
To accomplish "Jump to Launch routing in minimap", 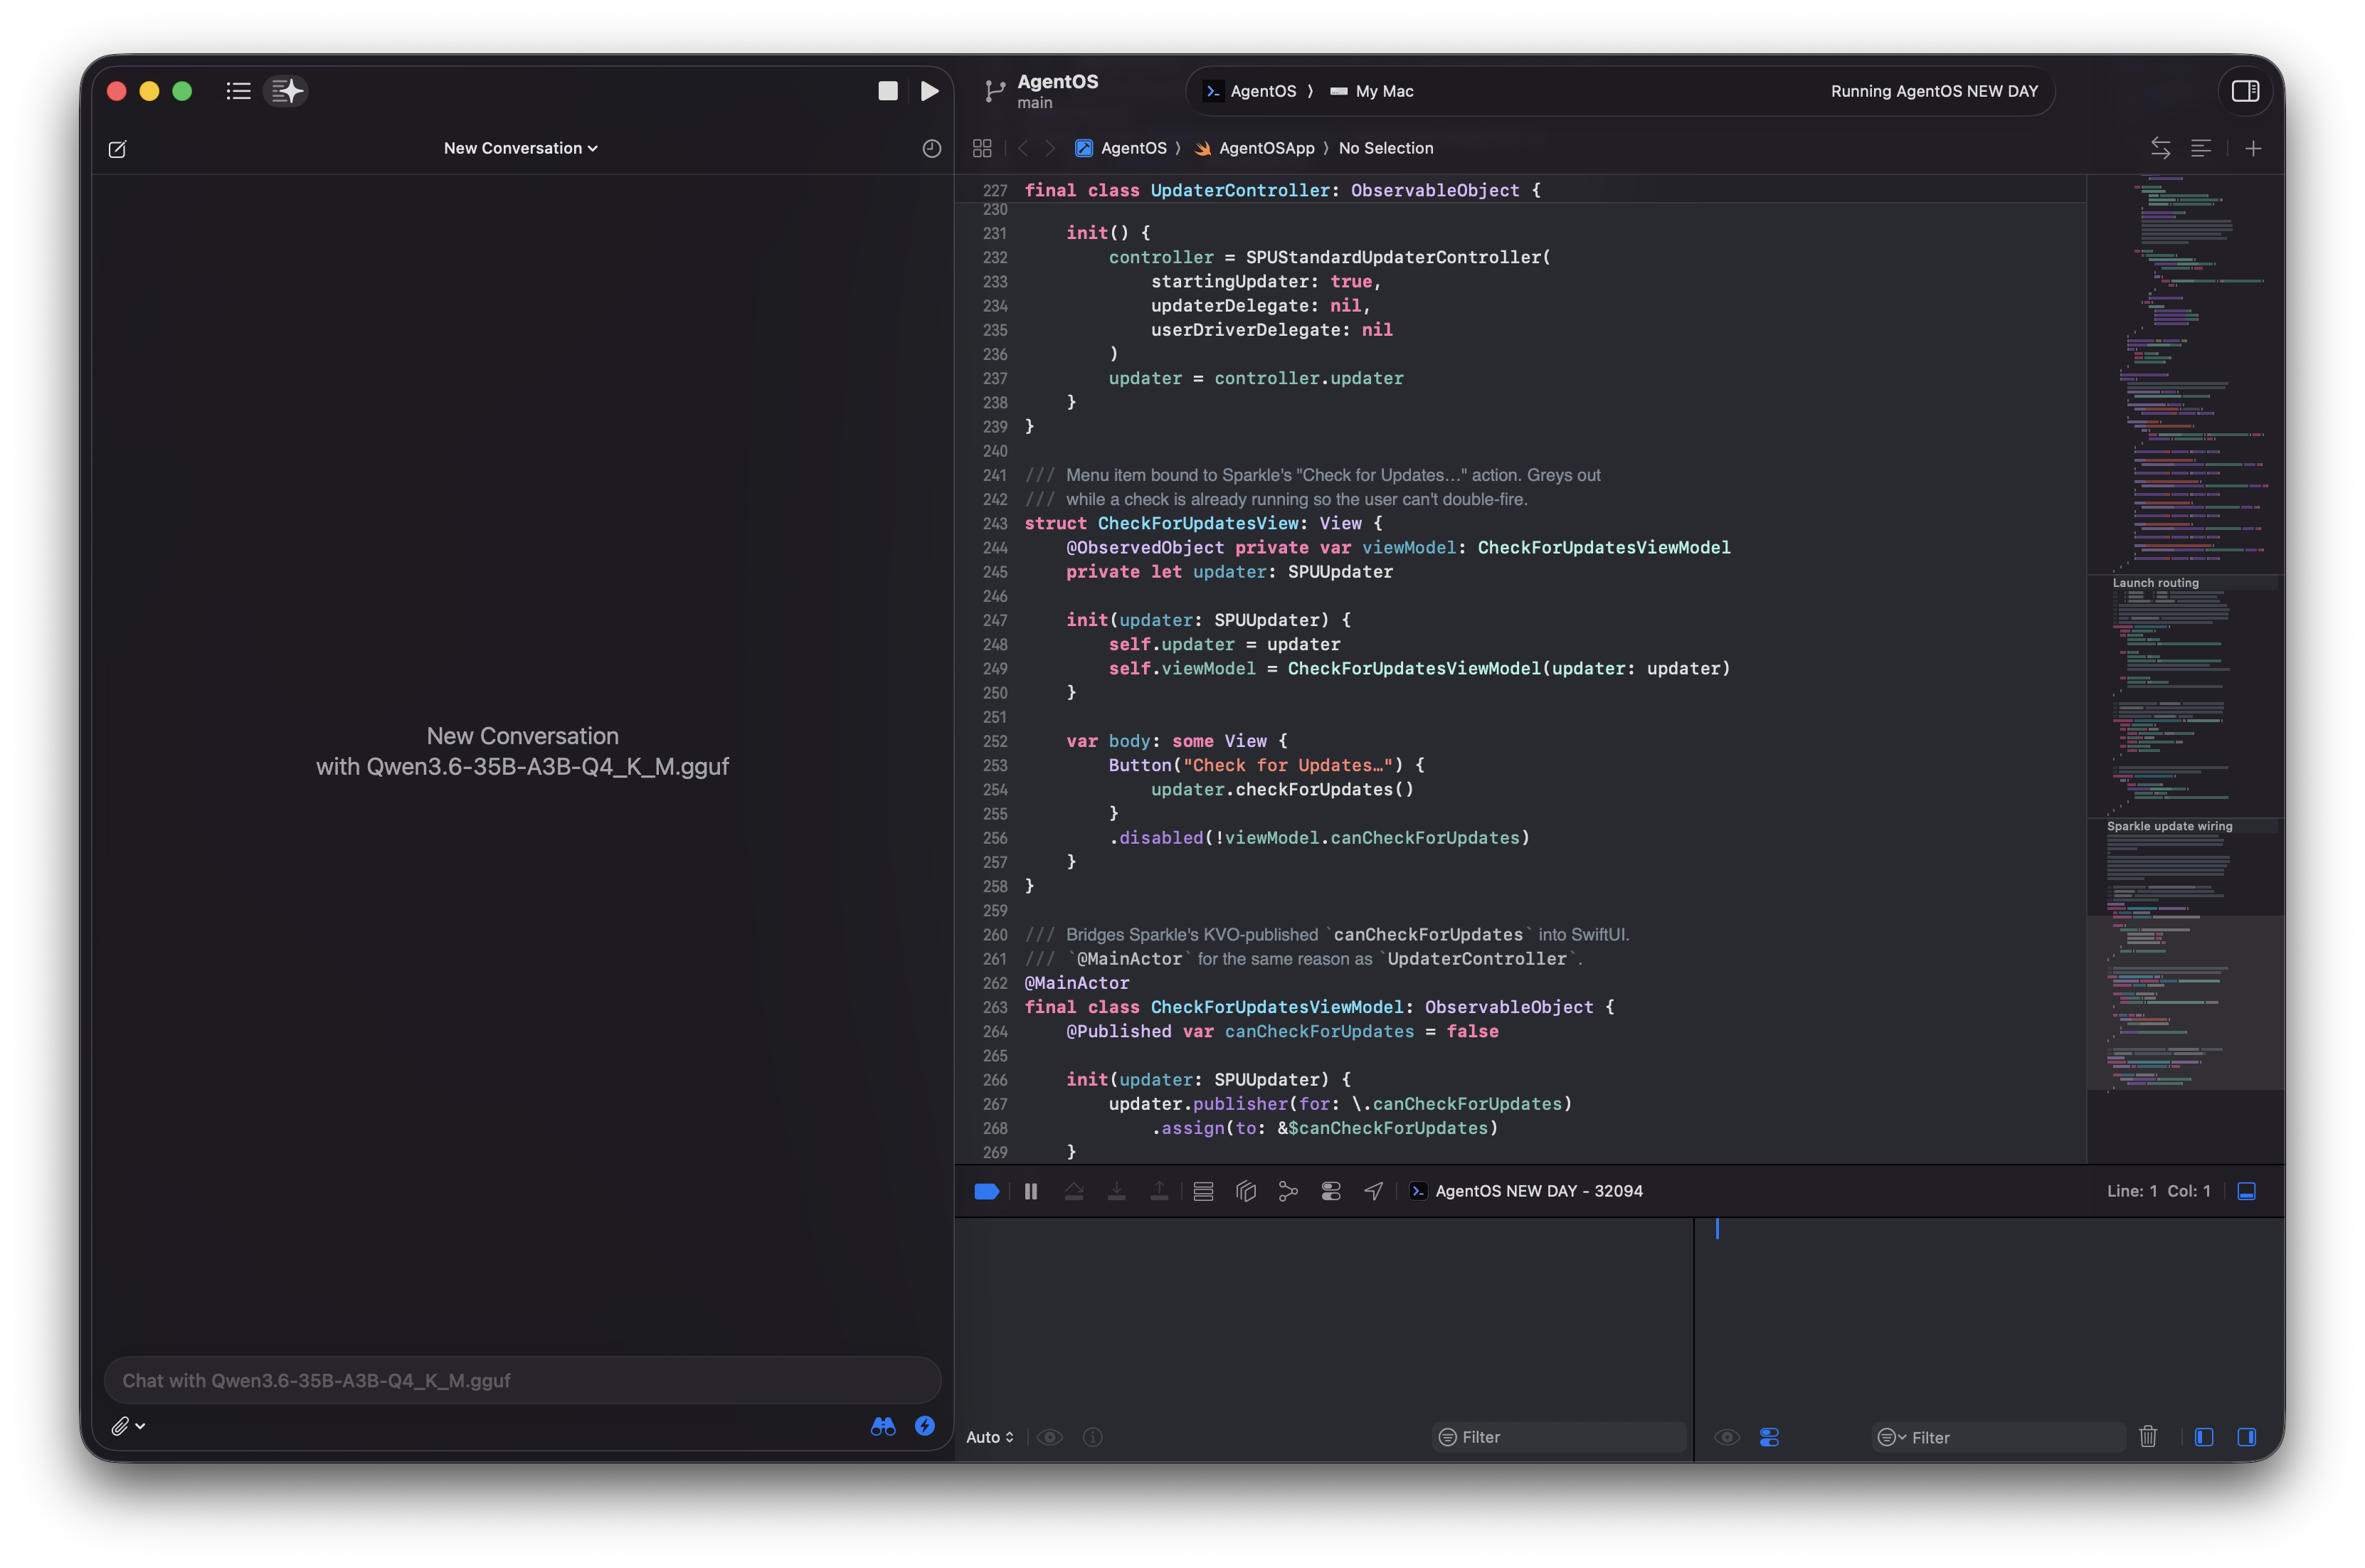I will 2155,583.
